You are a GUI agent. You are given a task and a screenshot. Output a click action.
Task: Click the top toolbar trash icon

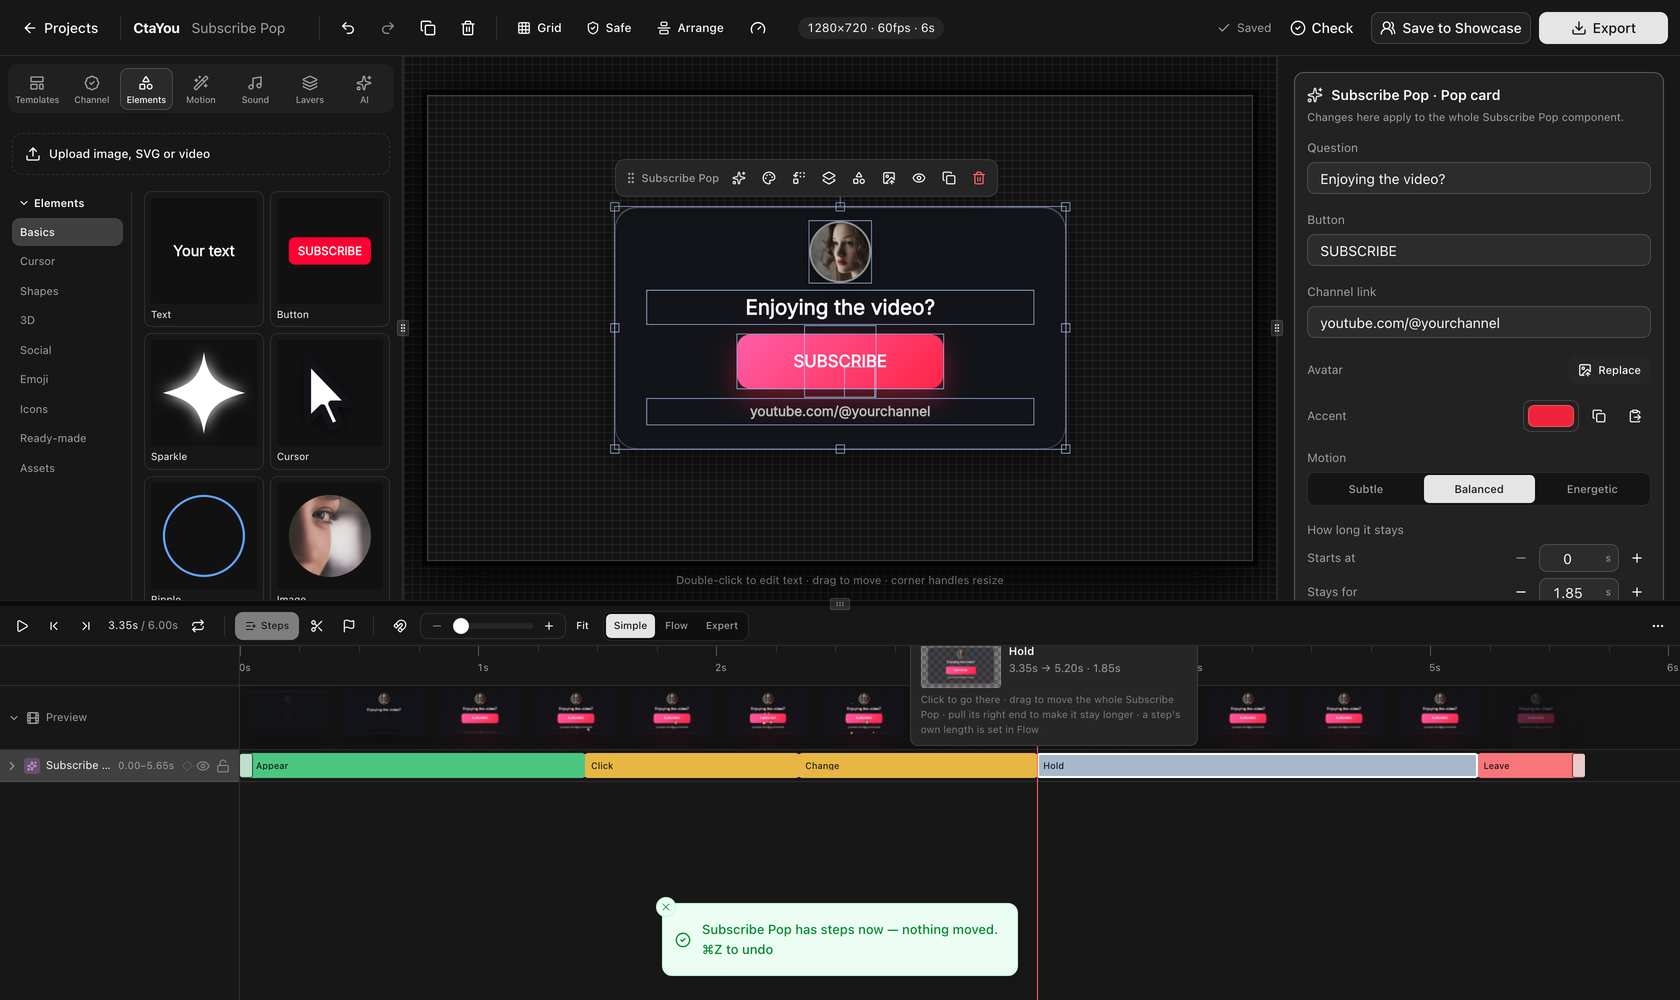point(468,28)
